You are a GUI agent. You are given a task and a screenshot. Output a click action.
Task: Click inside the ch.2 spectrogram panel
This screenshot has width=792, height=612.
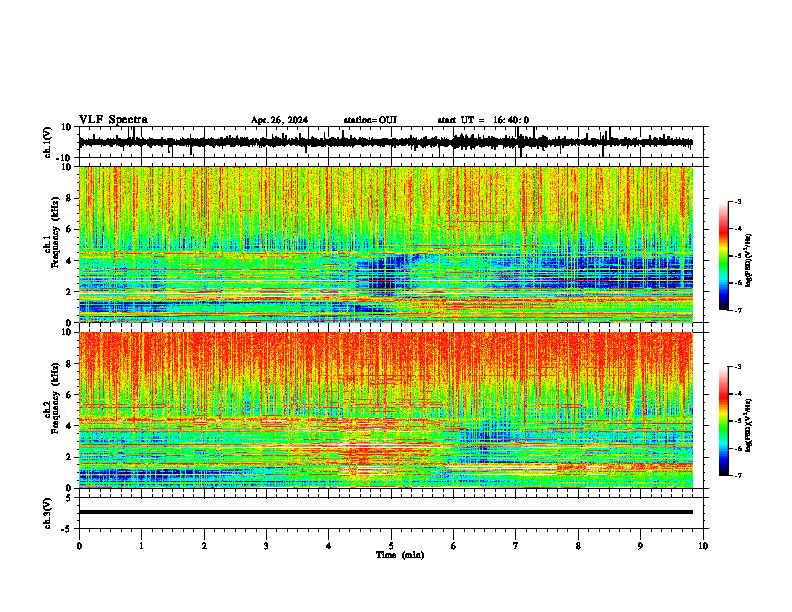(386, 410)
